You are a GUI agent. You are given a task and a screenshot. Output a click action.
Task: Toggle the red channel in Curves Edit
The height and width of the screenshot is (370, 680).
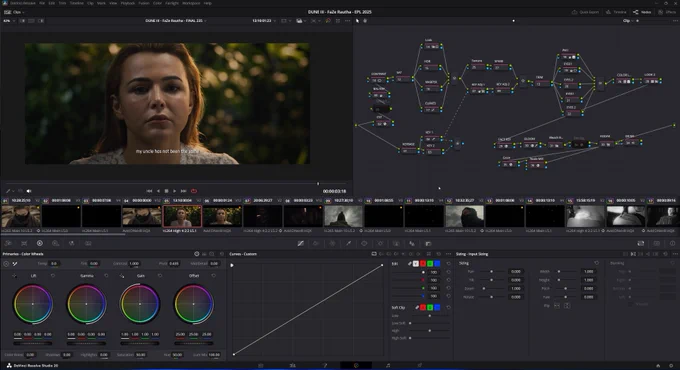tap(423, 263)
